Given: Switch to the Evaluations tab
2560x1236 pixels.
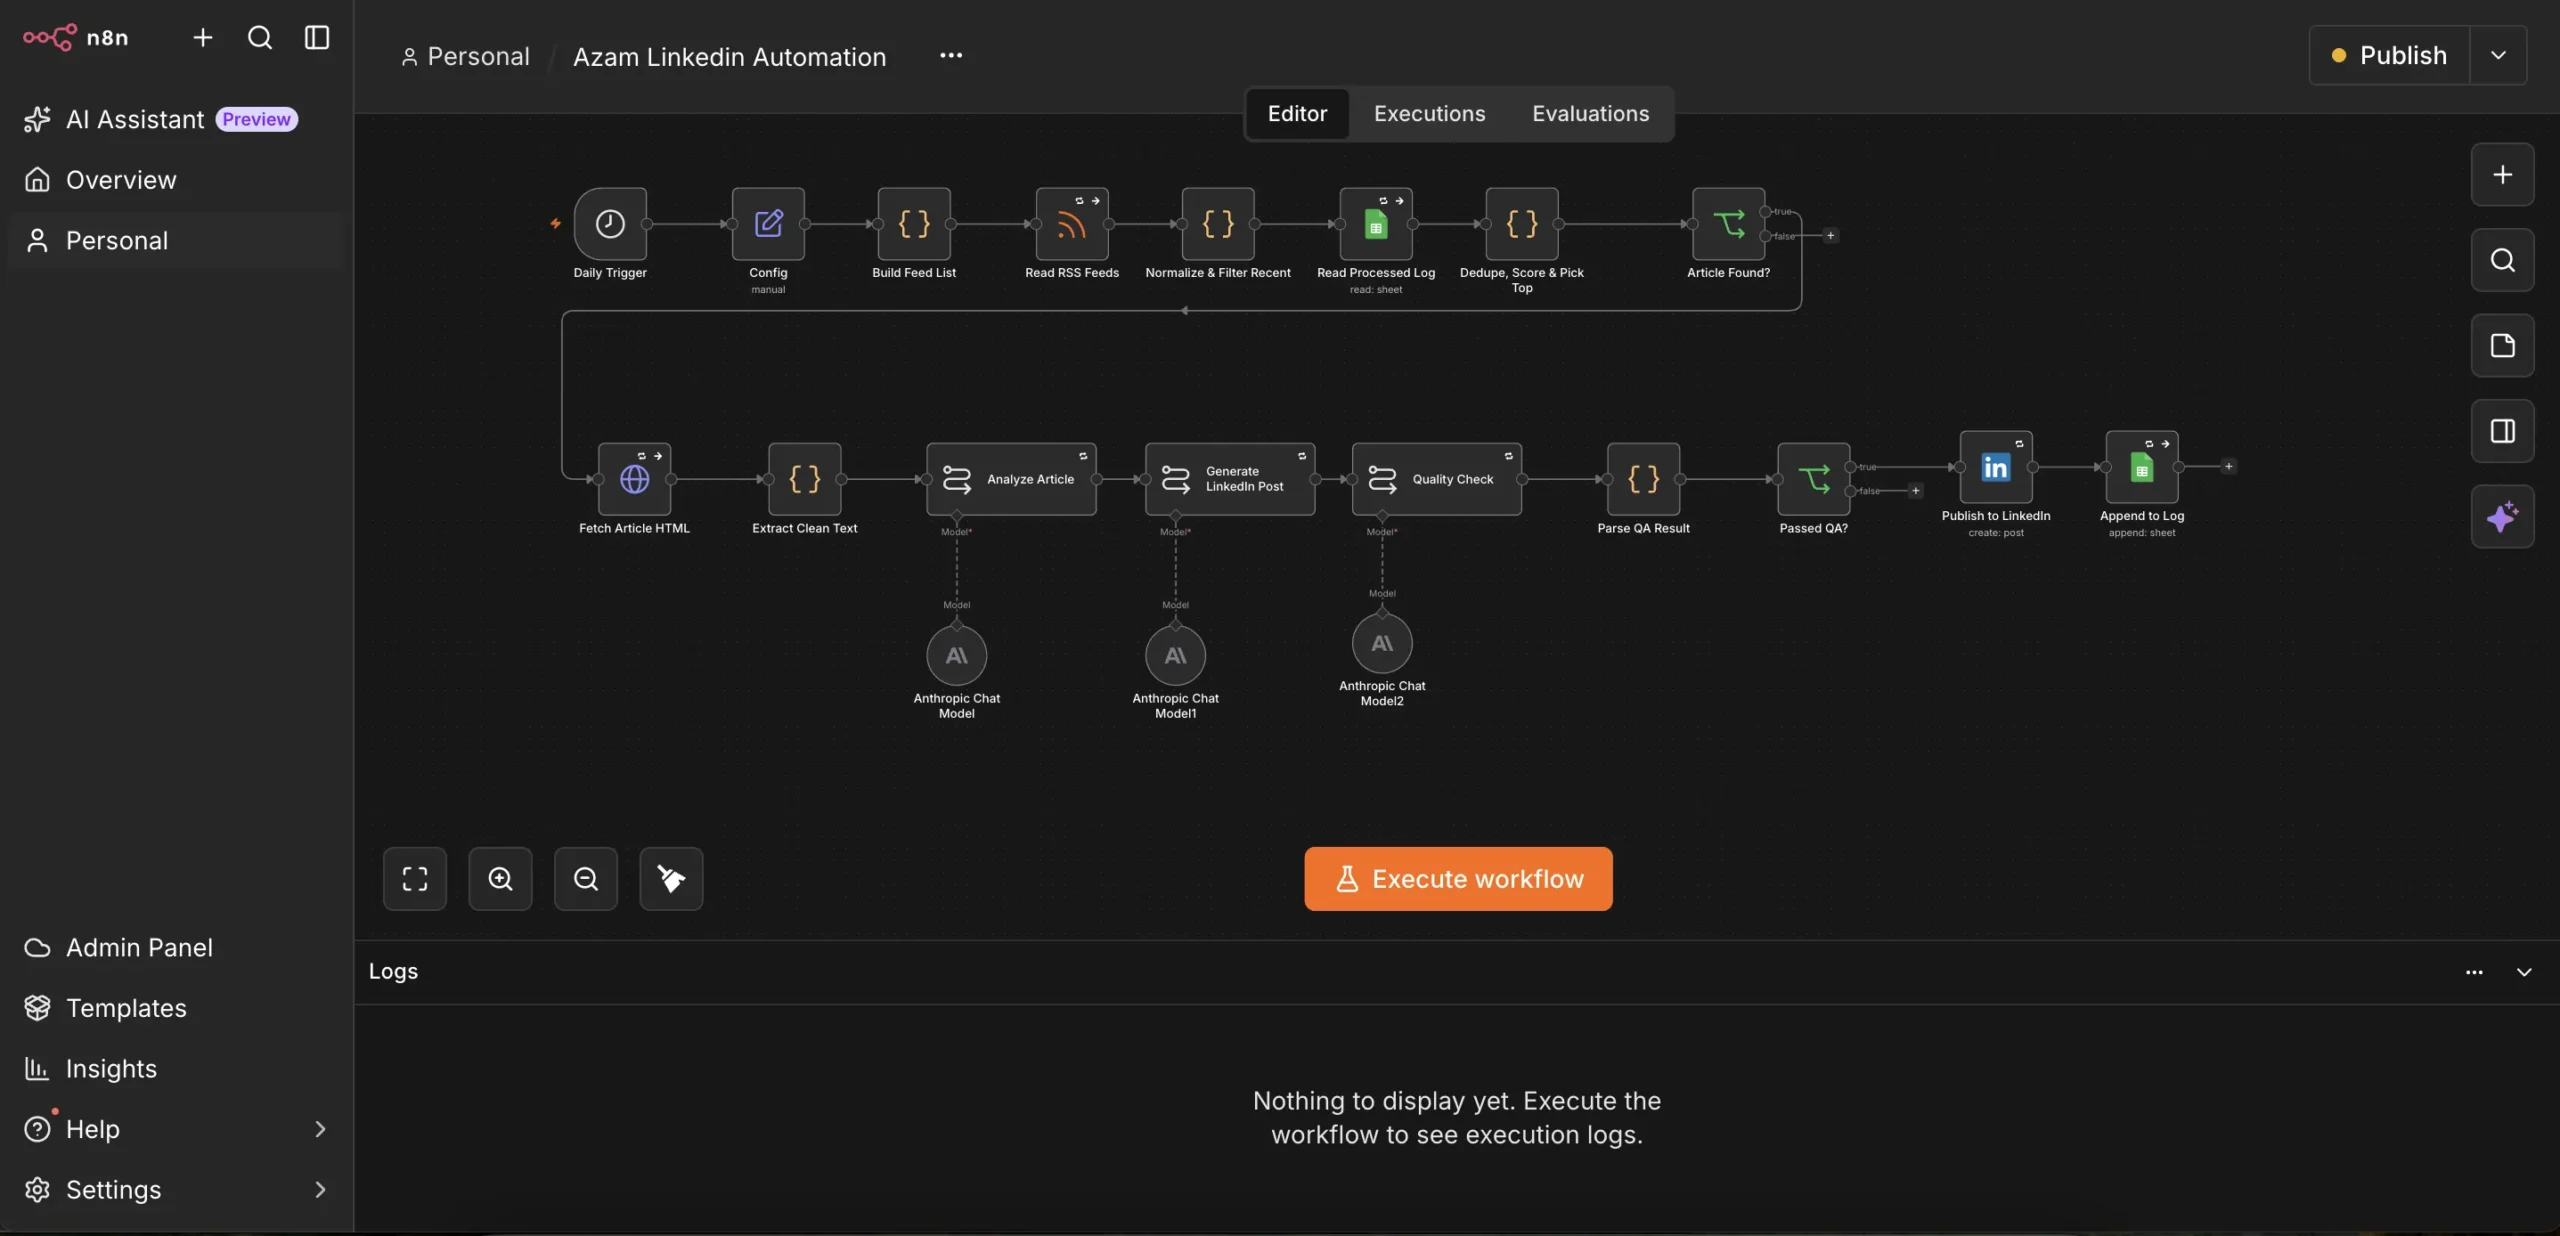Looking at the screenshot, I should [1590, 114].
